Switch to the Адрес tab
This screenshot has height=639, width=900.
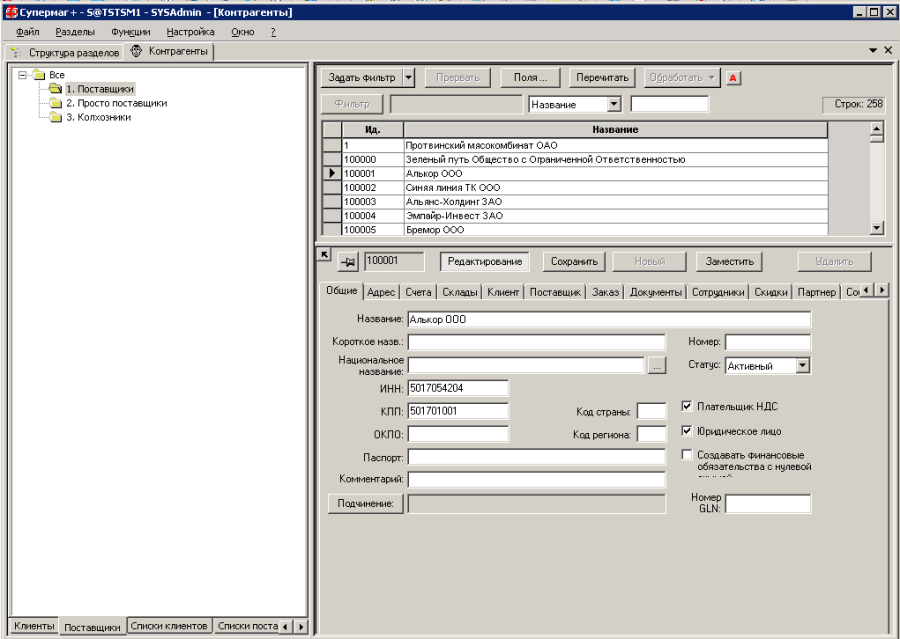(381, 292)
